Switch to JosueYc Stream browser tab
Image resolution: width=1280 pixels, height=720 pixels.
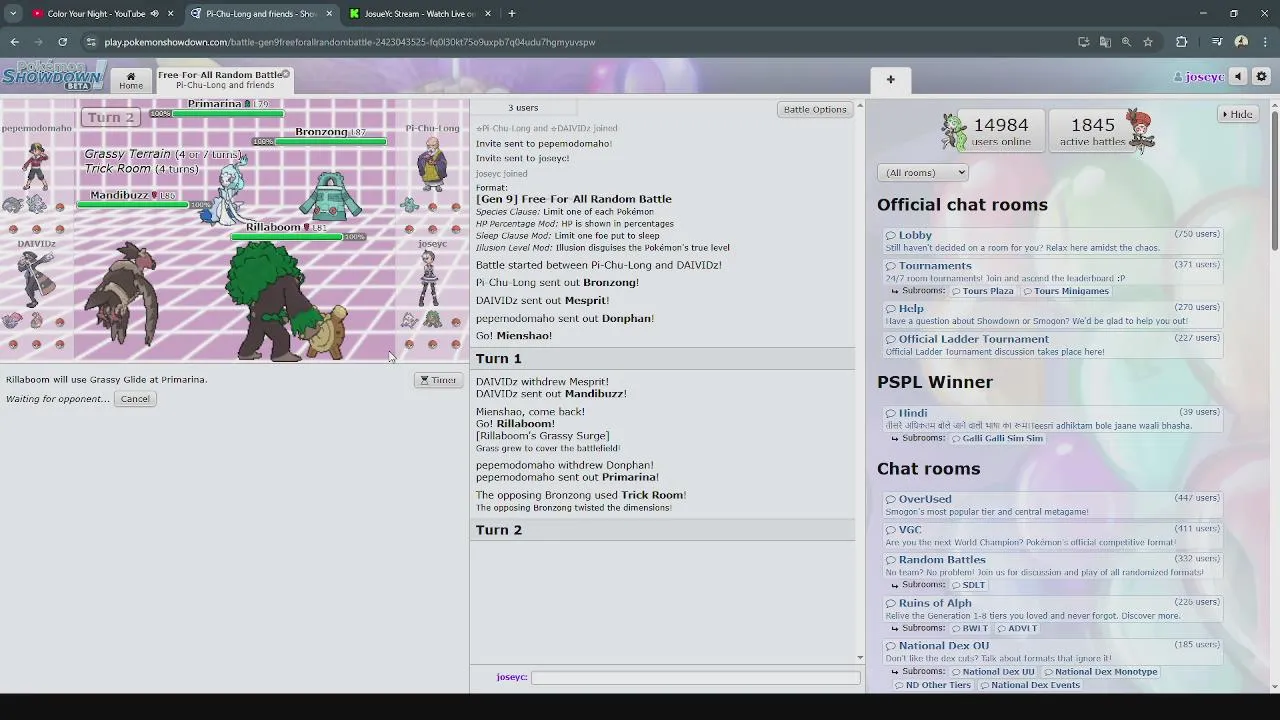[x=419, y=14]
